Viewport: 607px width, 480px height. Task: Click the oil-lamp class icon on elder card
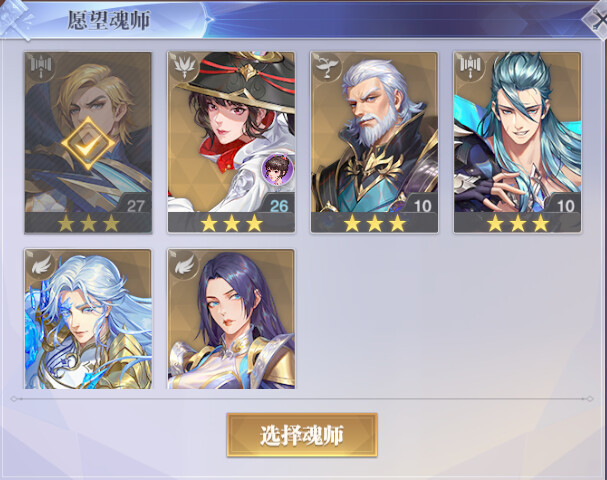[328, 67]
